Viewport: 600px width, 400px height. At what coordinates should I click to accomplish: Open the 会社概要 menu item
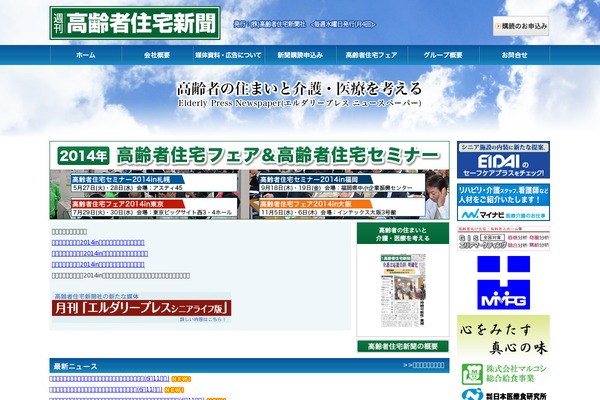click(x=157, y=55)
